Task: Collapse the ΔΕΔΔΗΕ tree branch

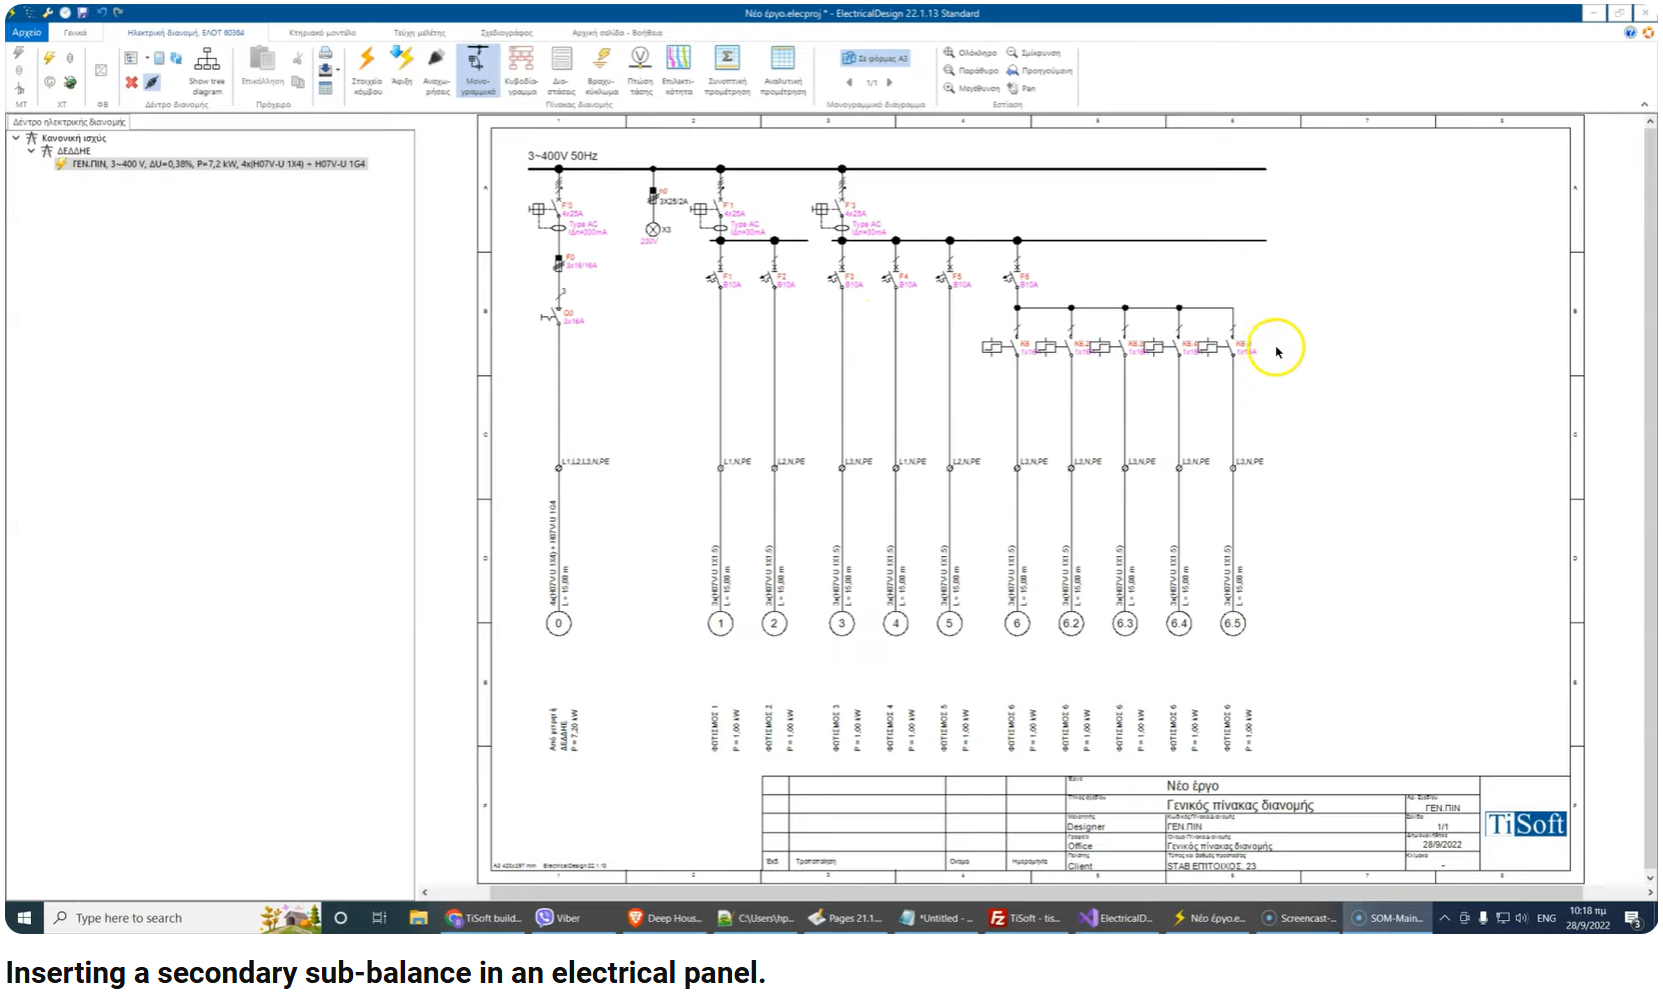Action: (x=31, y=151)
